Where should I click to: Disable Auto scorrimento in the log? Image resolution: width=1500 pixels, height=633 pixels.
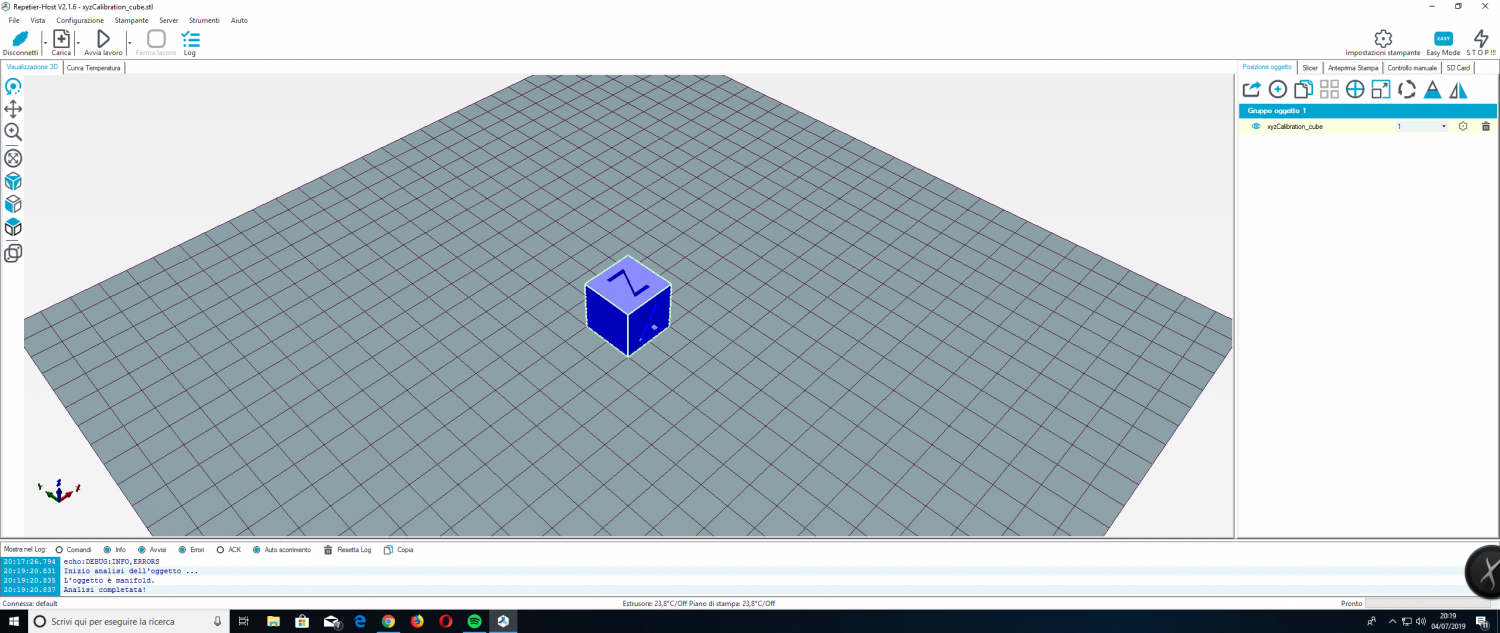click(x=257, y=550)
